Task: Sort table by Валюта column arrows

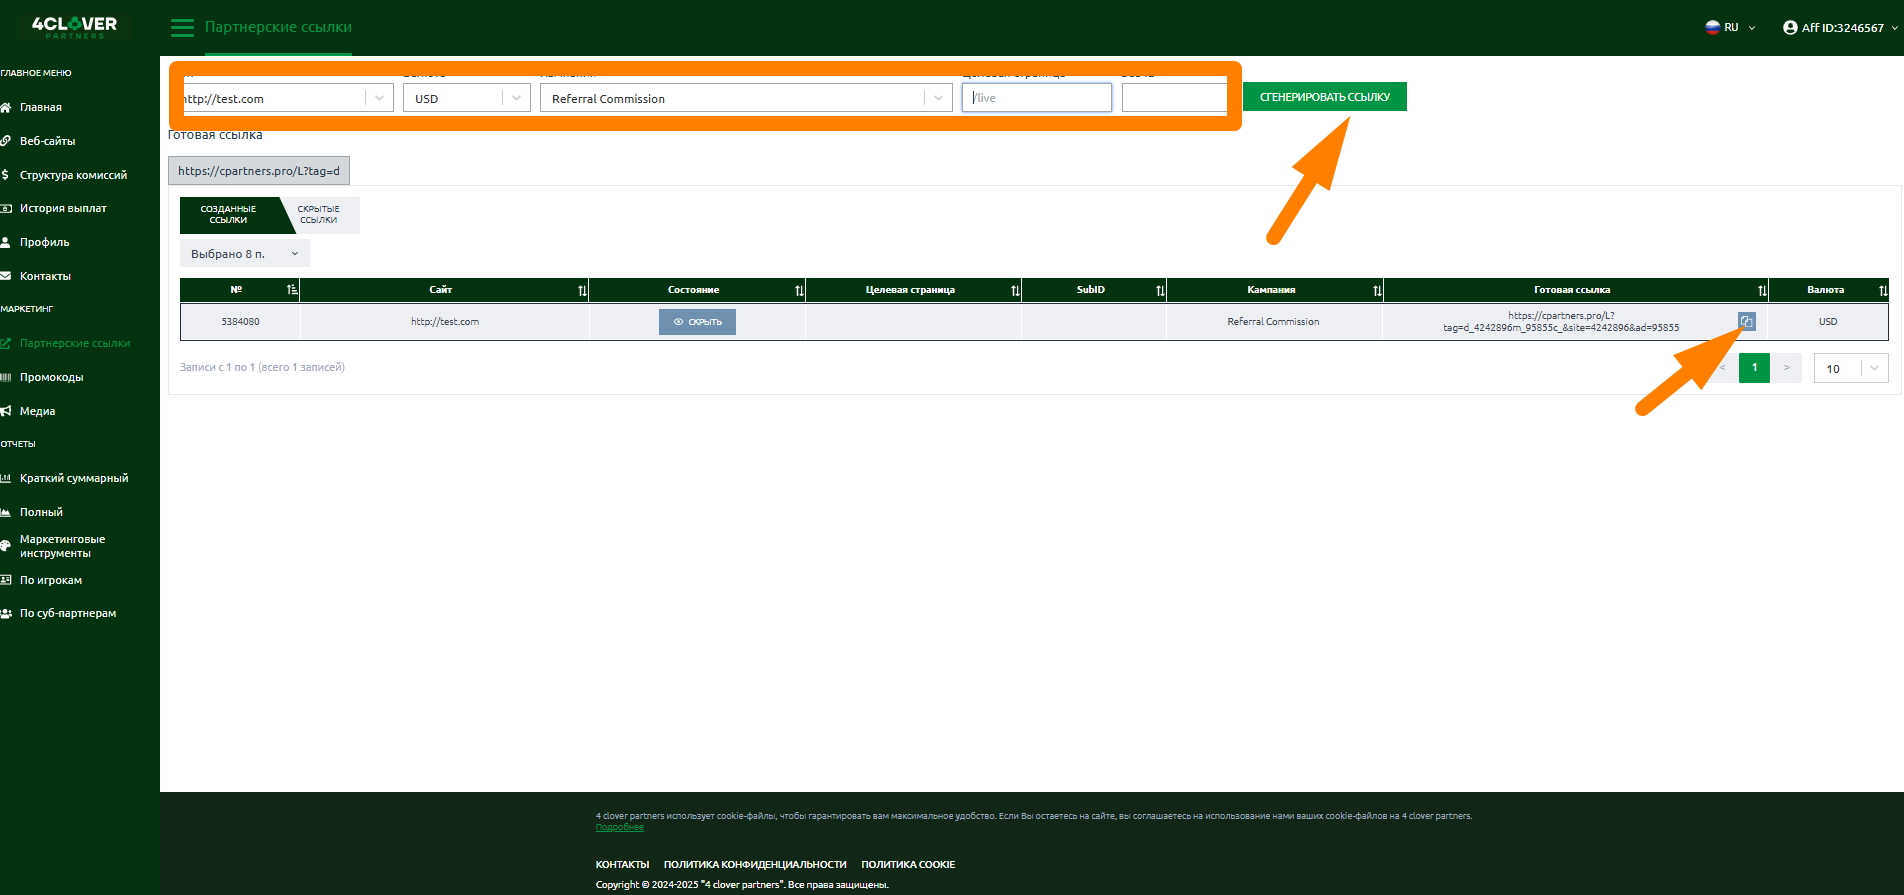Action: 1883,290
